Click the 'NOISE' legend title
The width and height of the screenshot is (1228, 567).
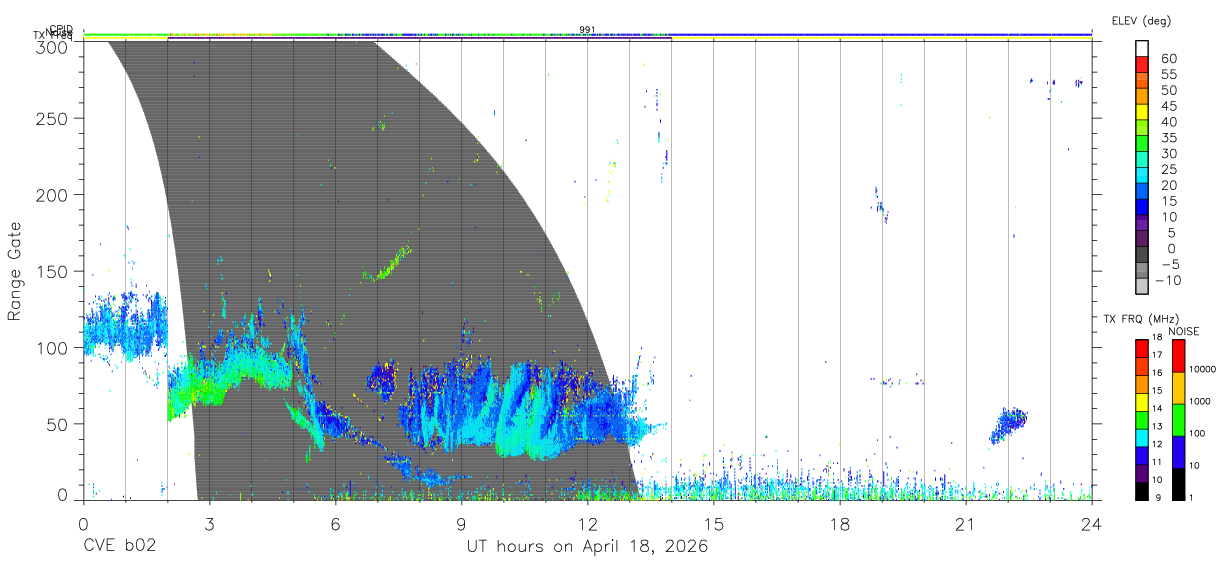tap(1183, 331)
